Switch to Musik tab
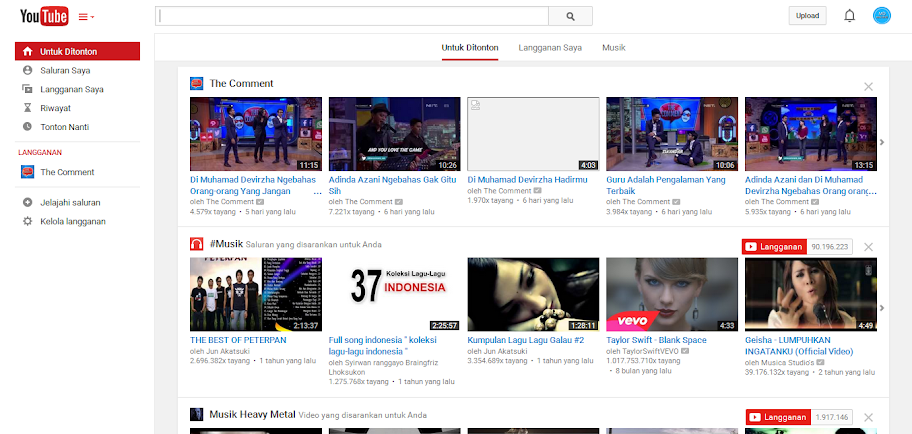Image resolution: width=912 pixels, height=434 pixels. 614,48
